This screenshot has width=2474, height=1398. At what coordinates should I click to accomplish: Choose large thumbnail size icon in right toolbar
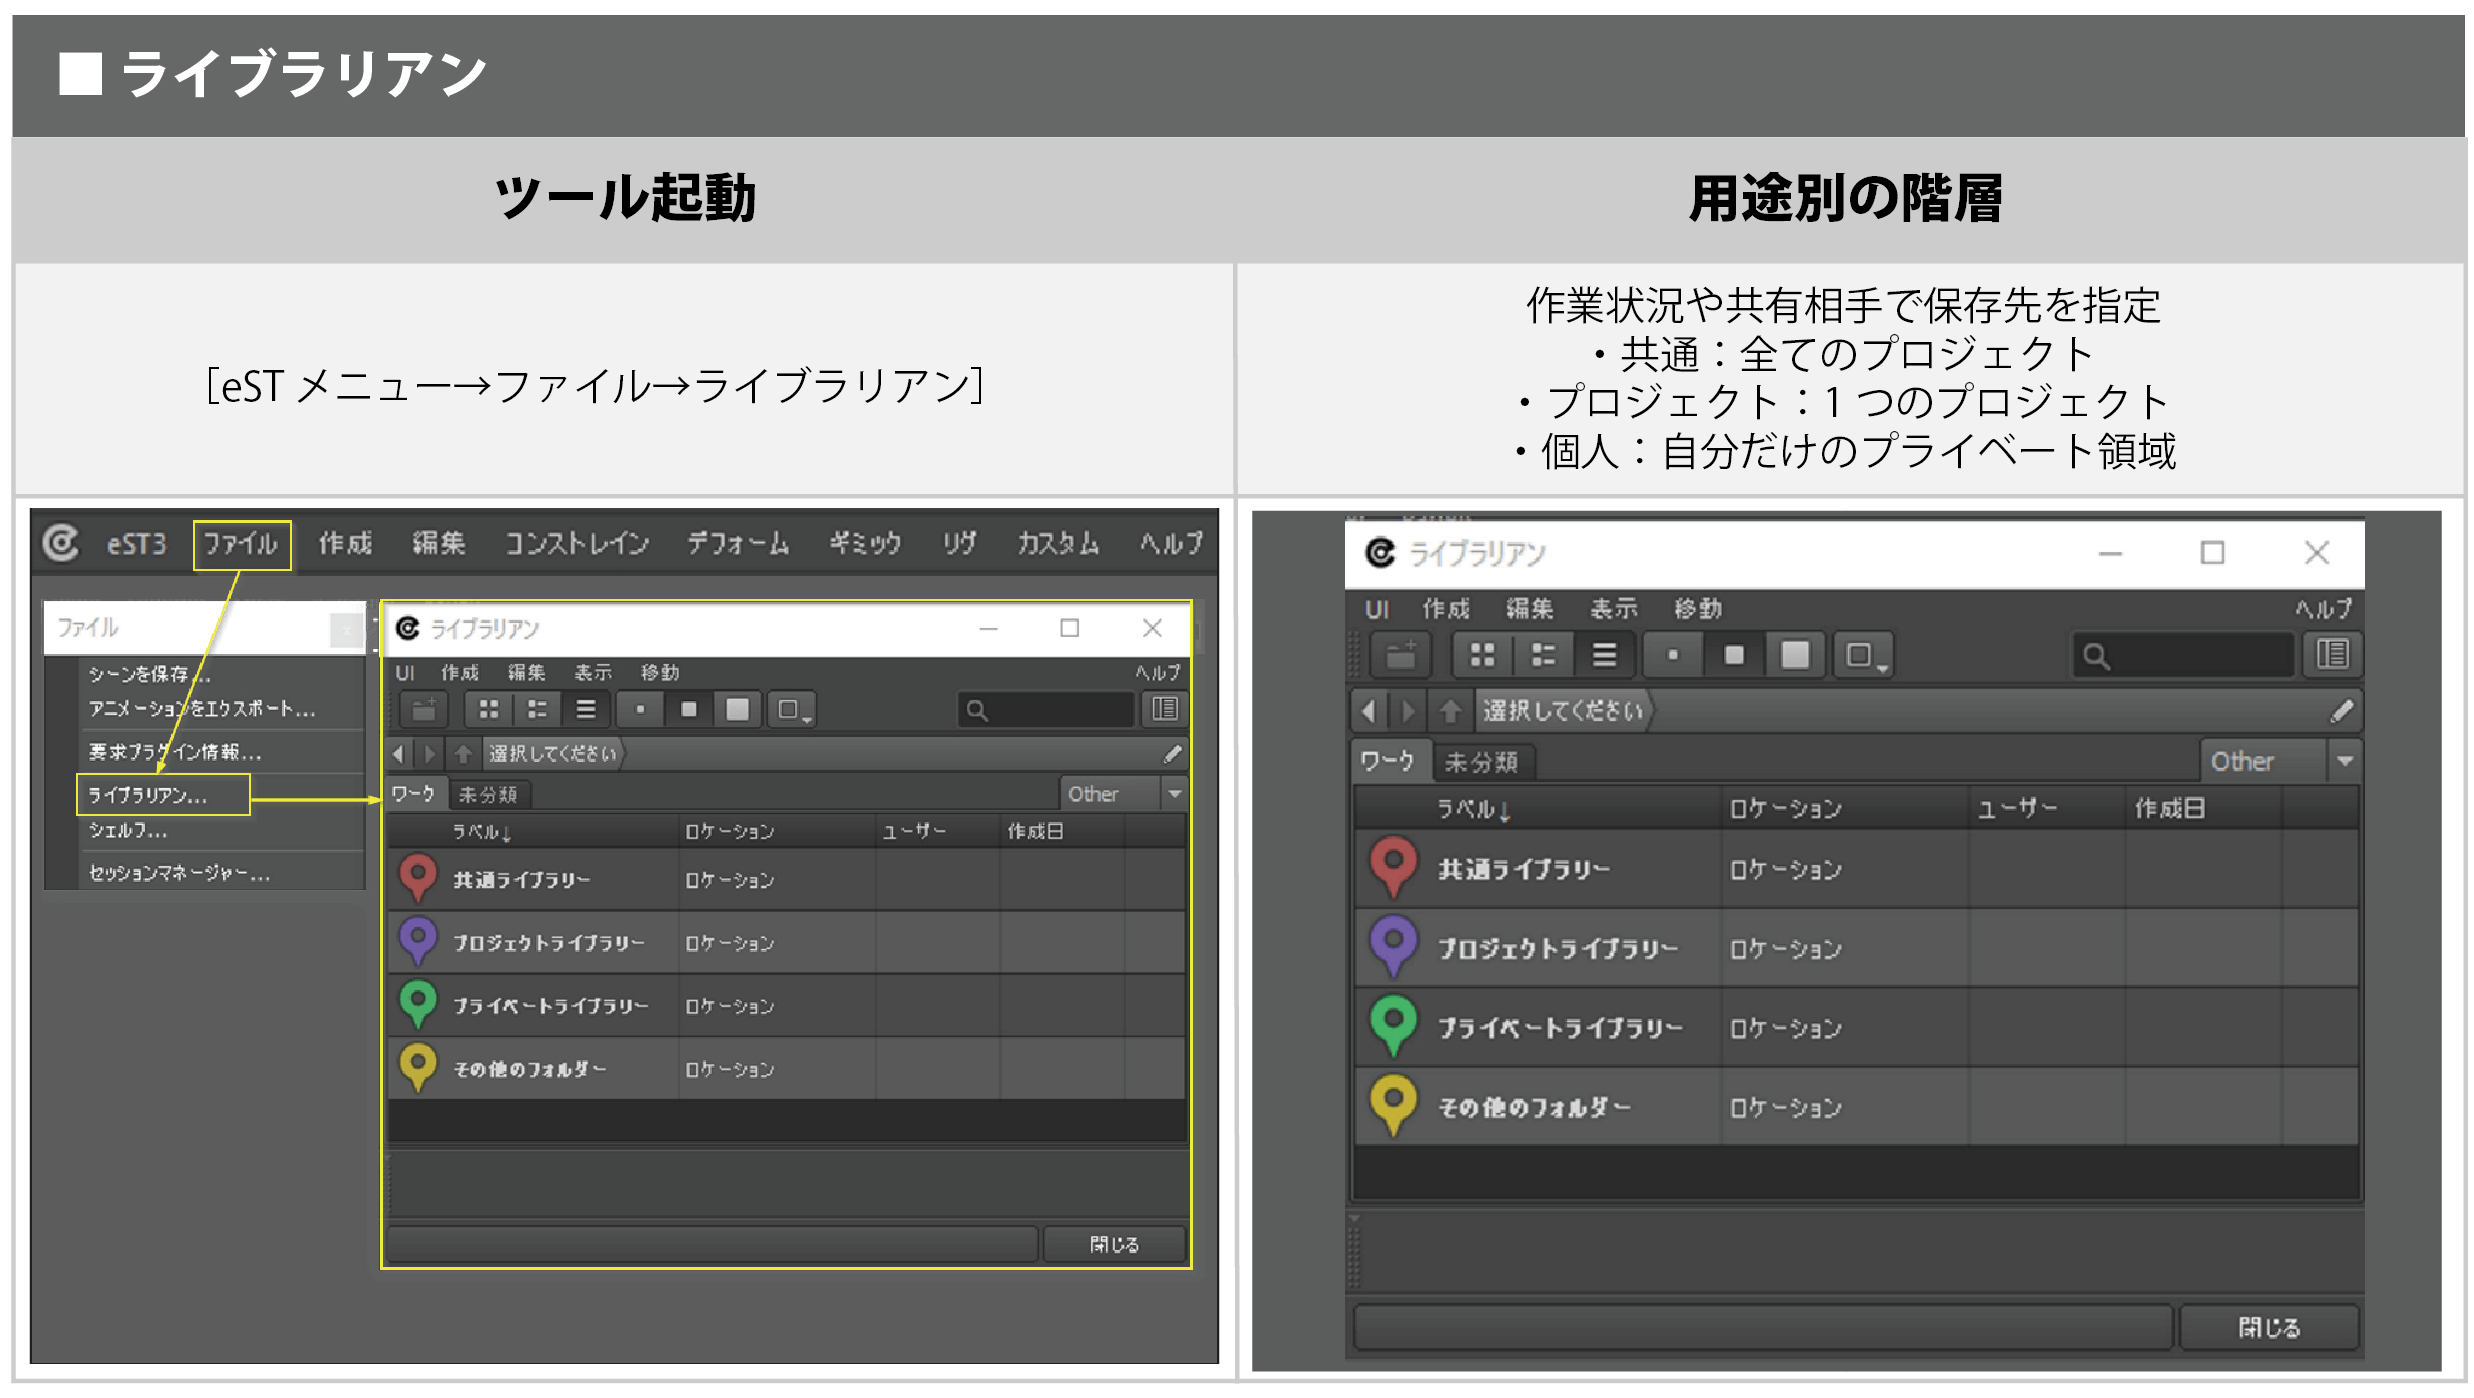tap(1795, 656)
